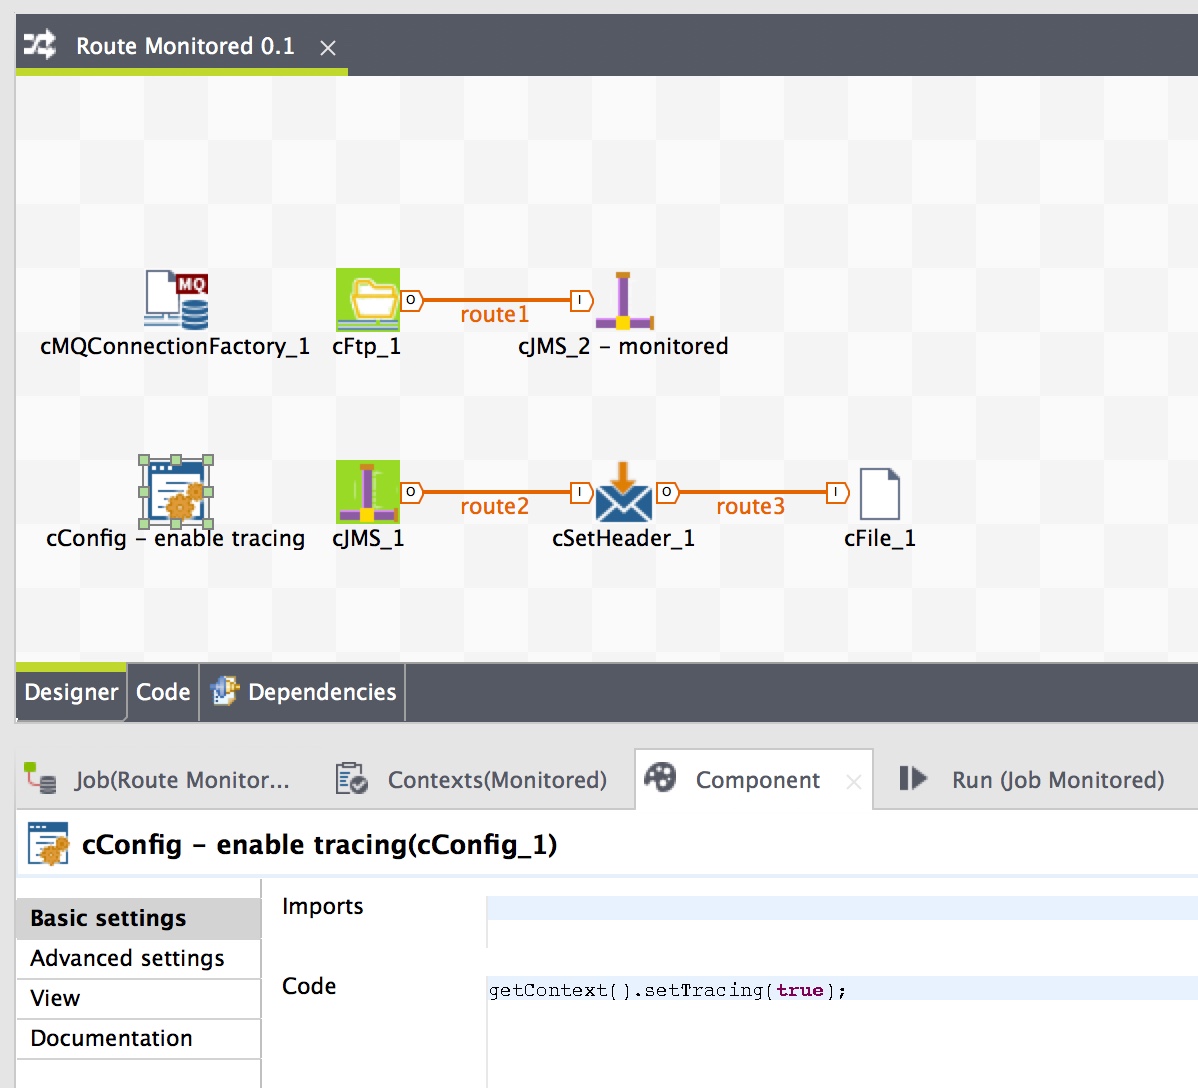Click the cConfig icon in Component header
This screenshot has height=1088, width=1198.
(47, 843)
